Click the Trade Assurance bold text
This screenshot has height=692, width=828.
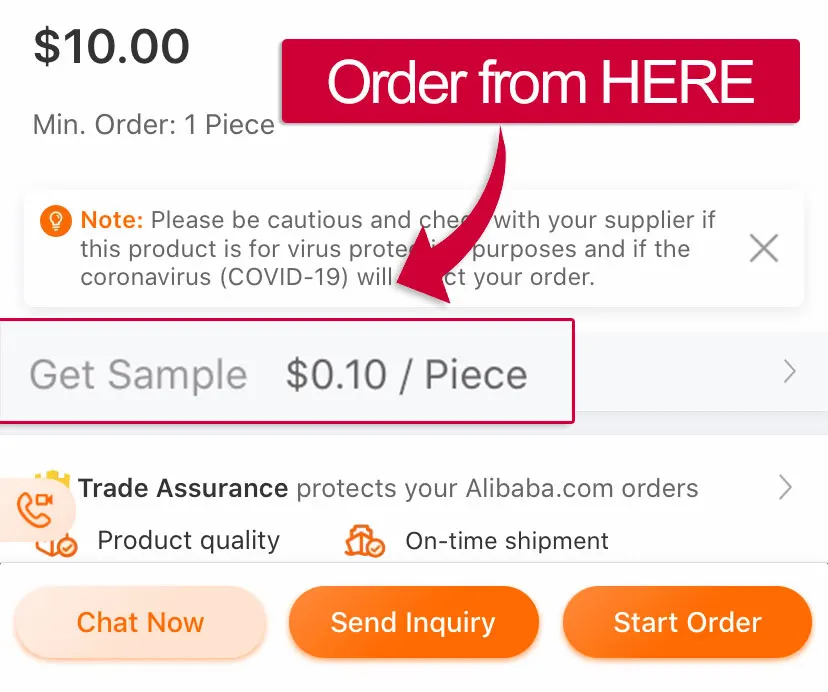[x=183, y=489]
